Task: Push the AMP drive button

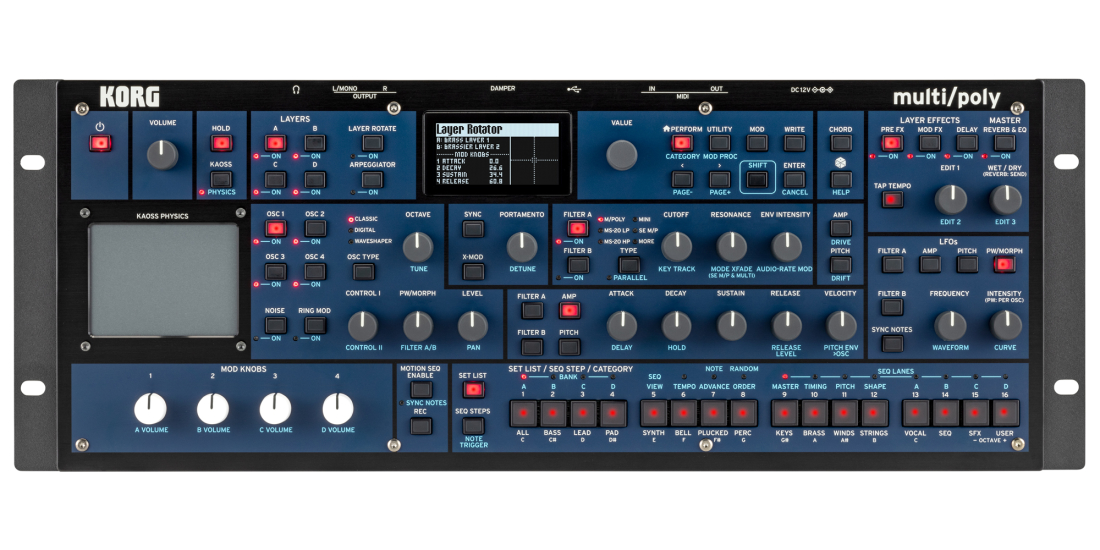Action: click(x=841, y=229)
